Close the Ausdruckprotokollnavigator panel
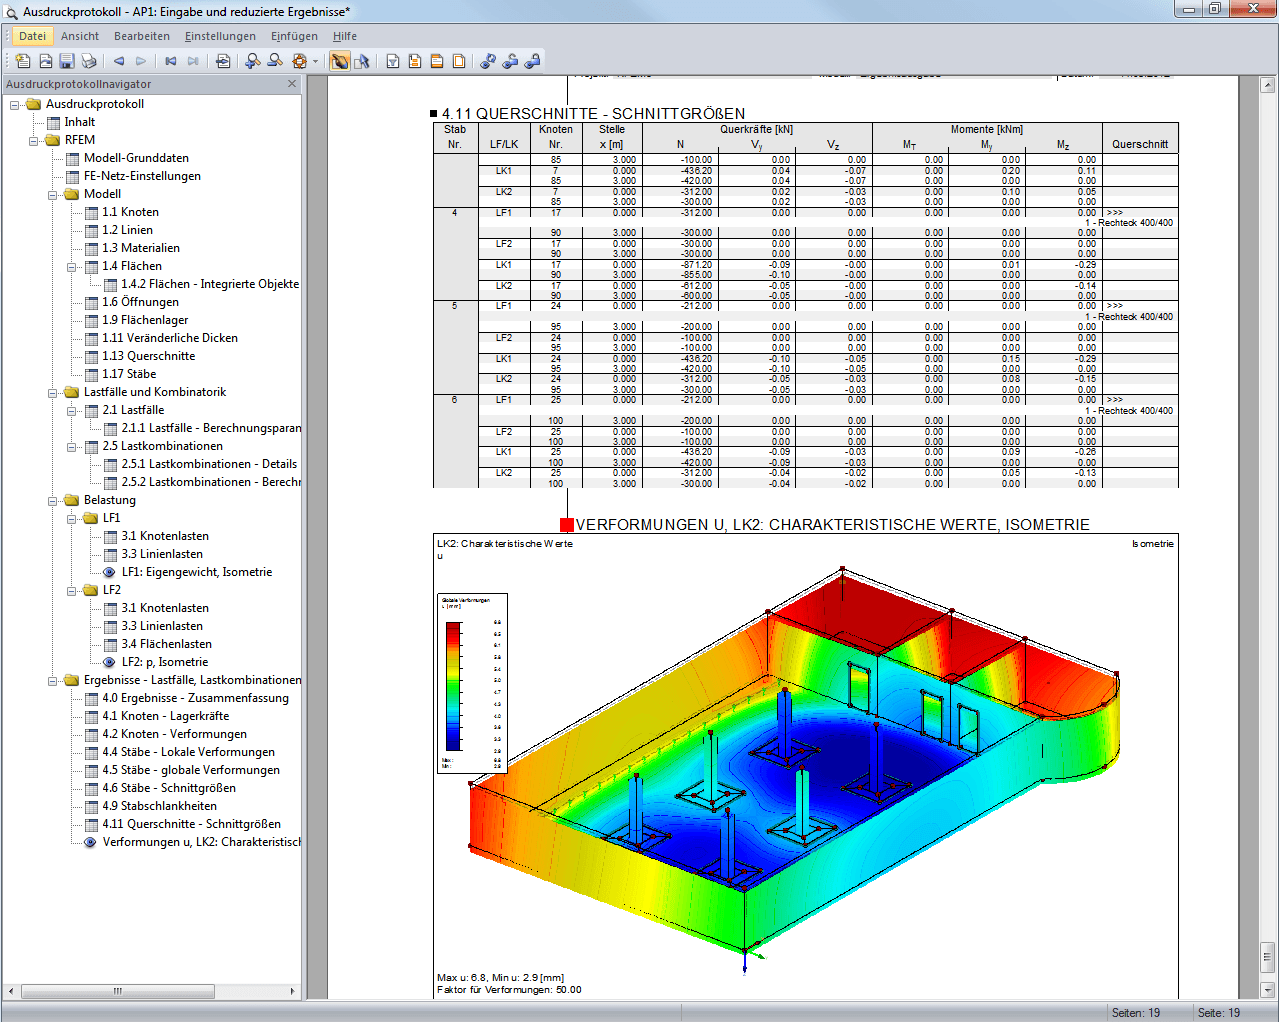Image resolution: width=1279 pixels, height=1022 pixels. point(292,84)
